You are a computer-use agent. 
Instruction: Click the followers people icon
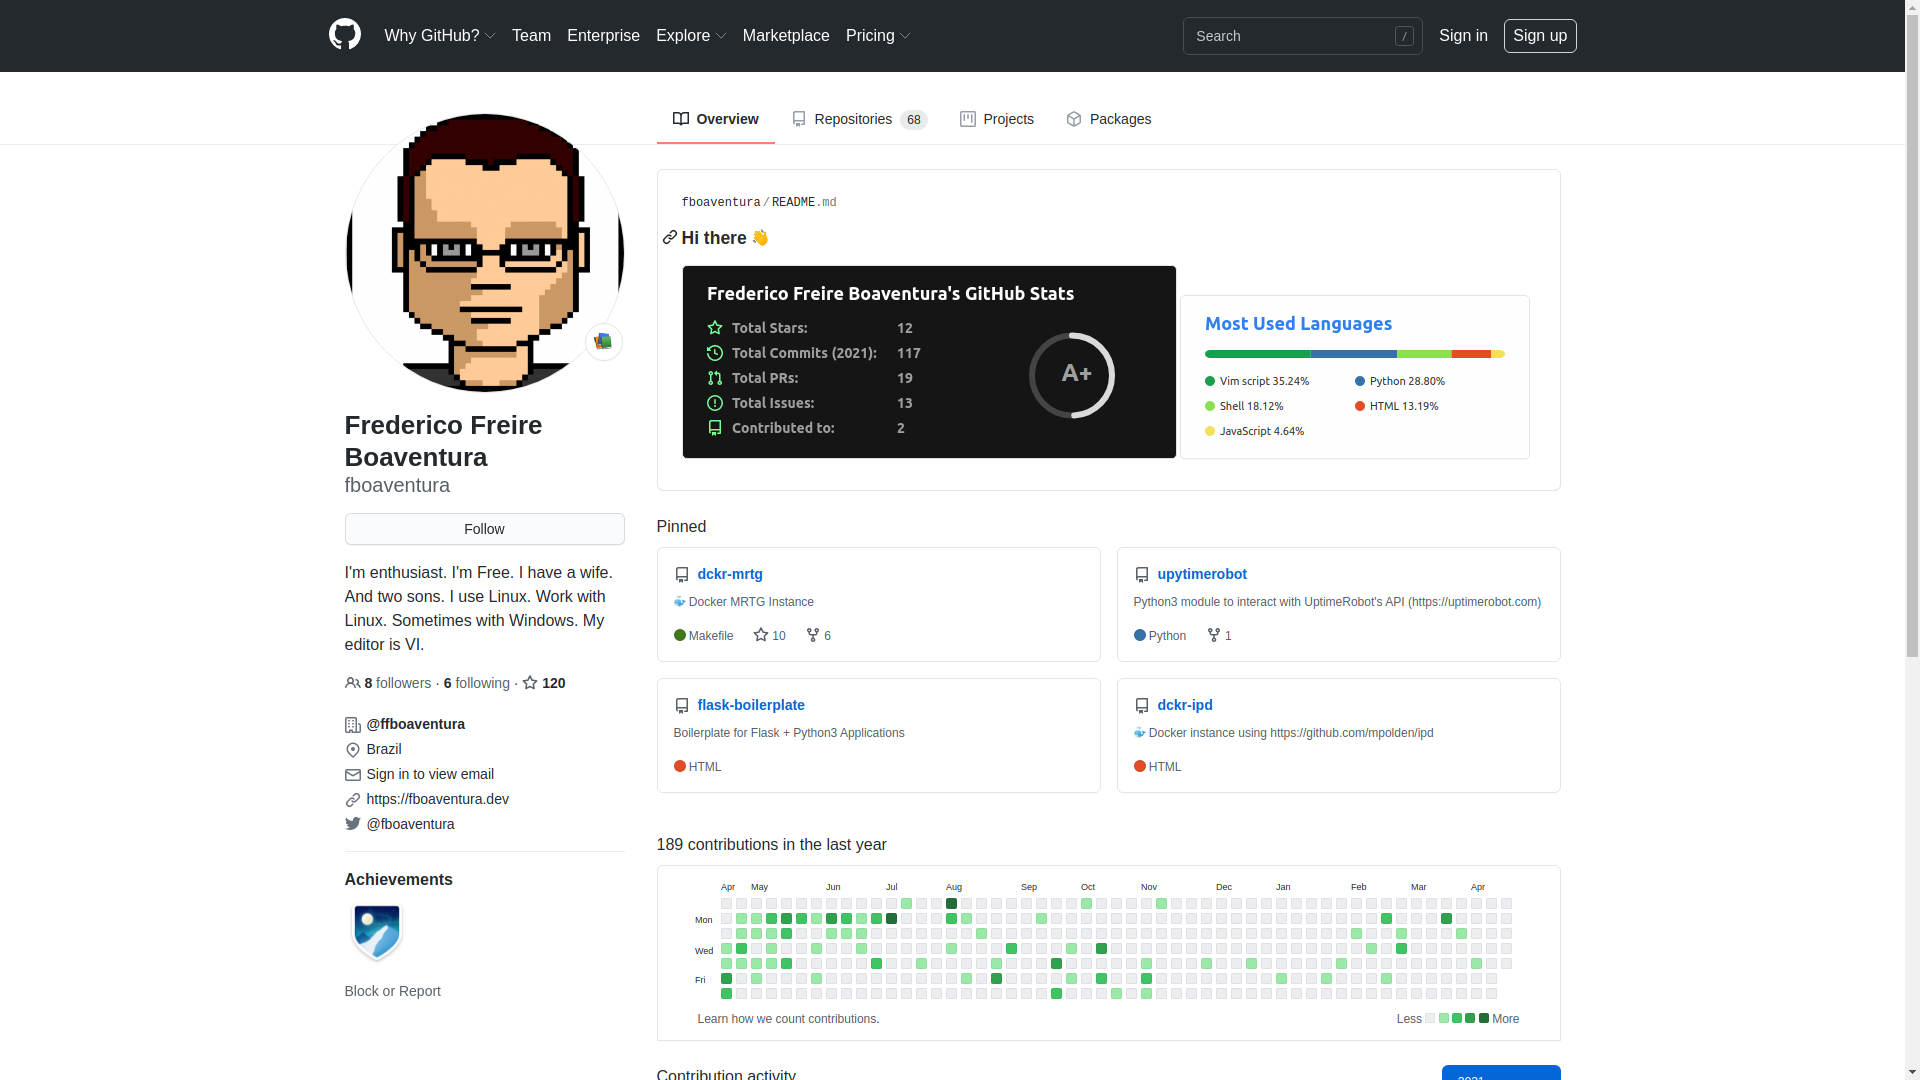coord(352,683)
